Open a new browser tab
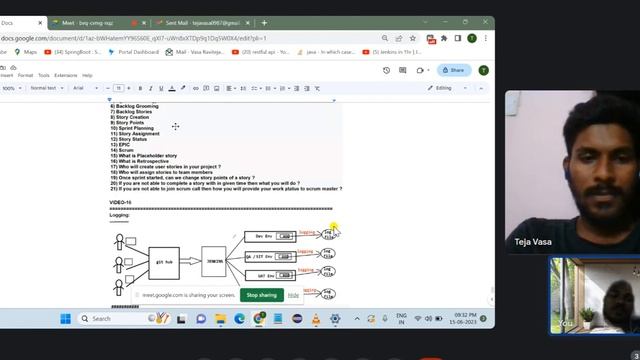Image resolution: width=640 pixels, height=360 pixels. (x=264, y=23)
